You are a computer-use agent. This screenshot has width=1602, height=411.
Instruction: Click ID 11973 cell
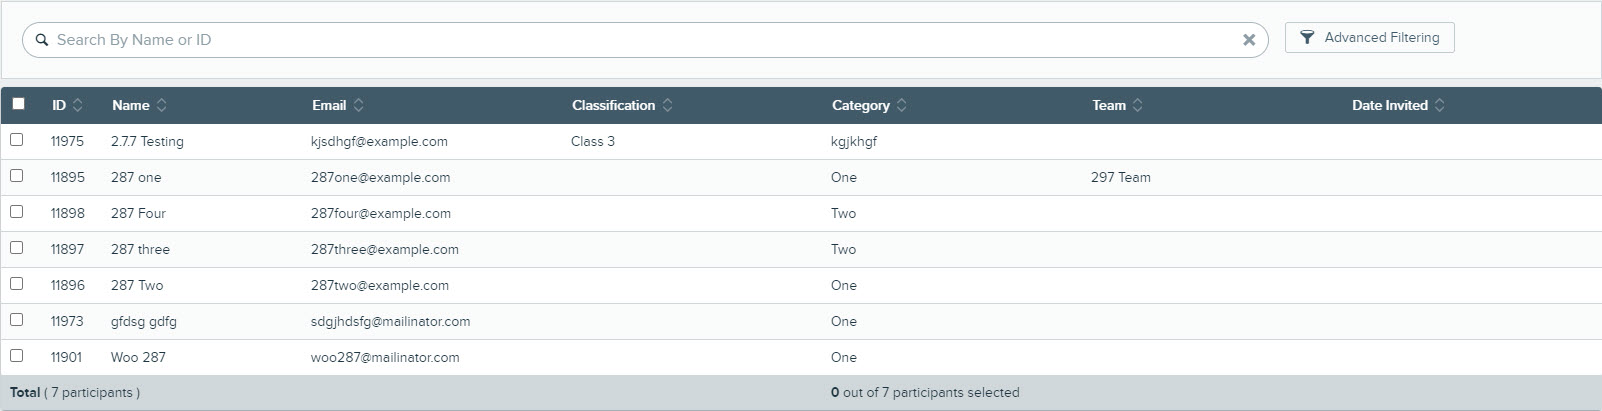point(67,321)
